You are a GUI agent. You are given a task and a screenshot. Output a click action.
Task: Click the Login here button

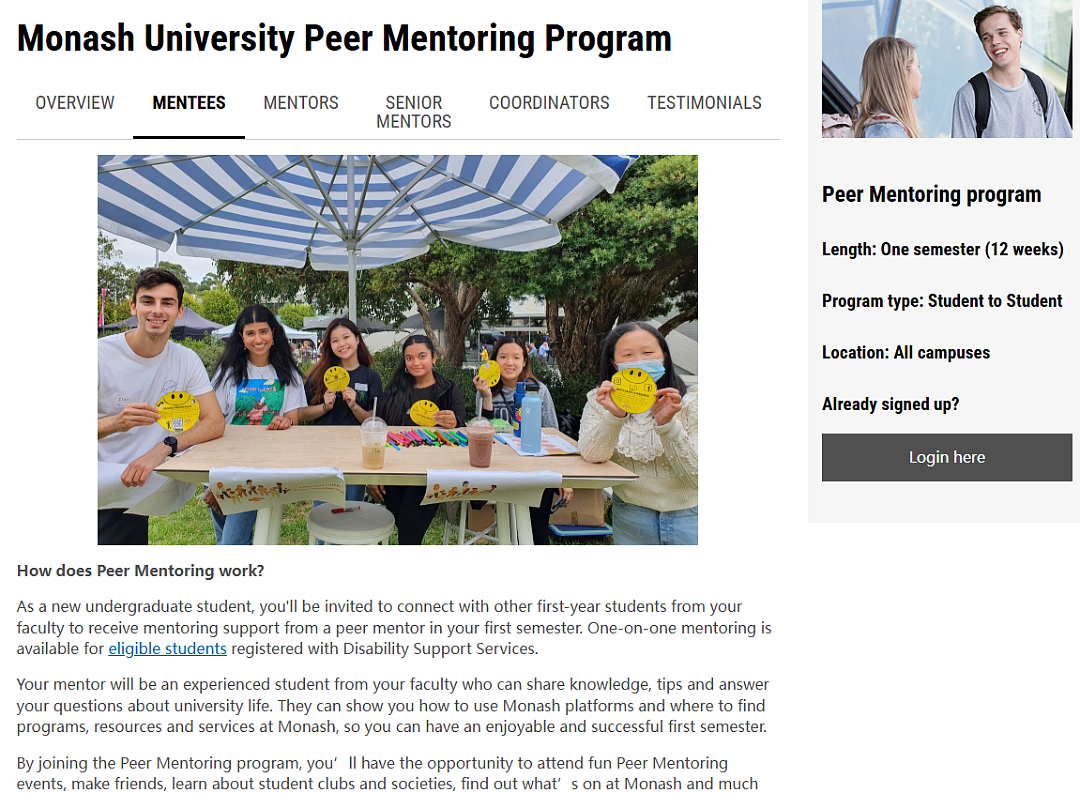[946, 457]
